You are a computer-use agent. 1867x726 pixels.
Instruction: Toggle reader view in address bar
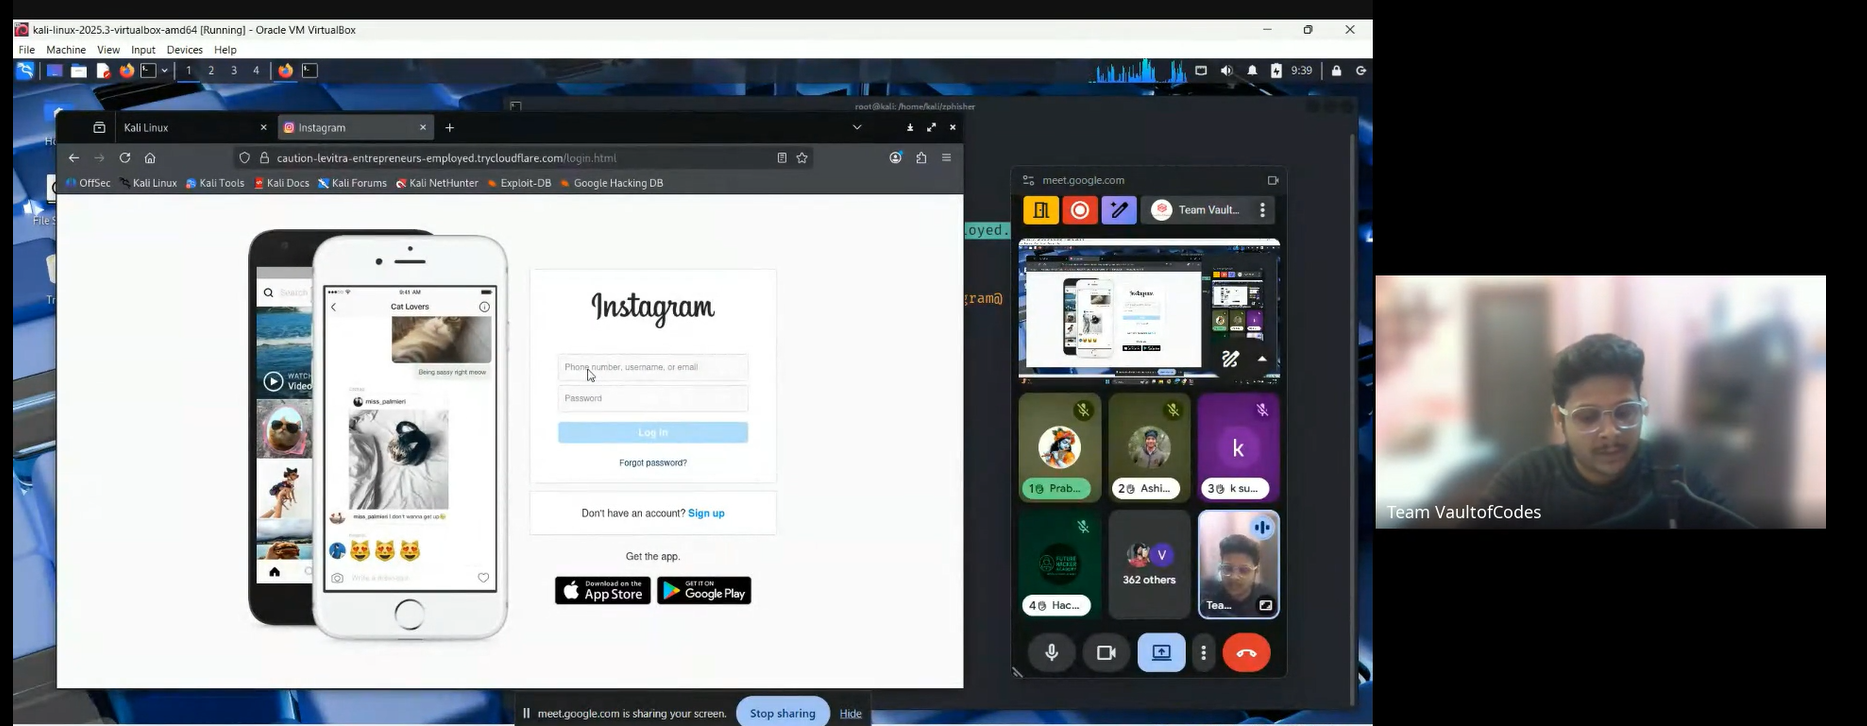tap(782, 158)
